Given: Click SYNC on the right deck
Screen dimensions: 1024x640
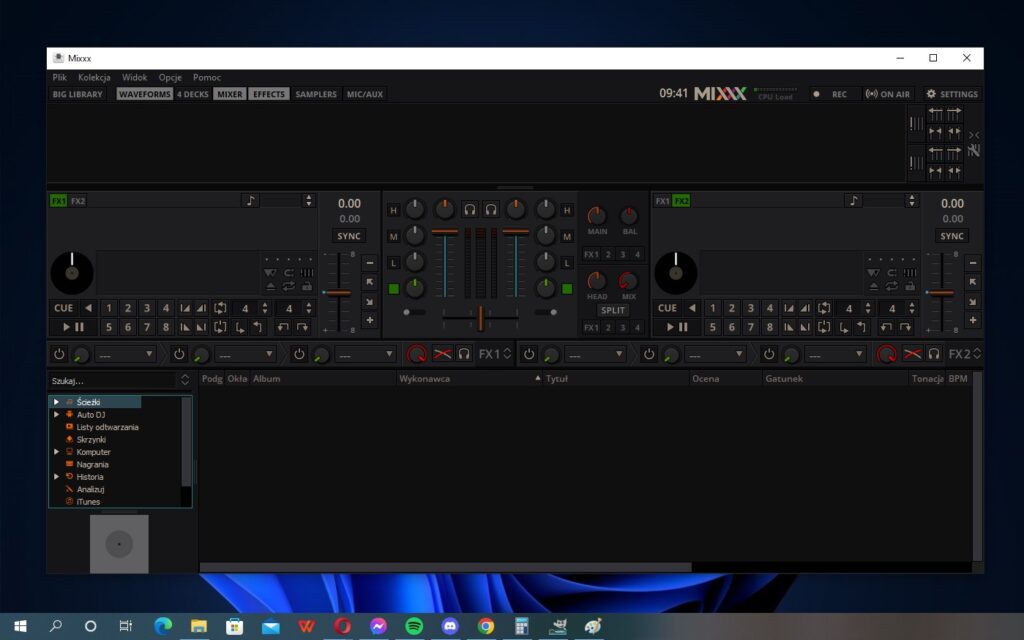Looking at the screenshot, I should coord(952,236).
